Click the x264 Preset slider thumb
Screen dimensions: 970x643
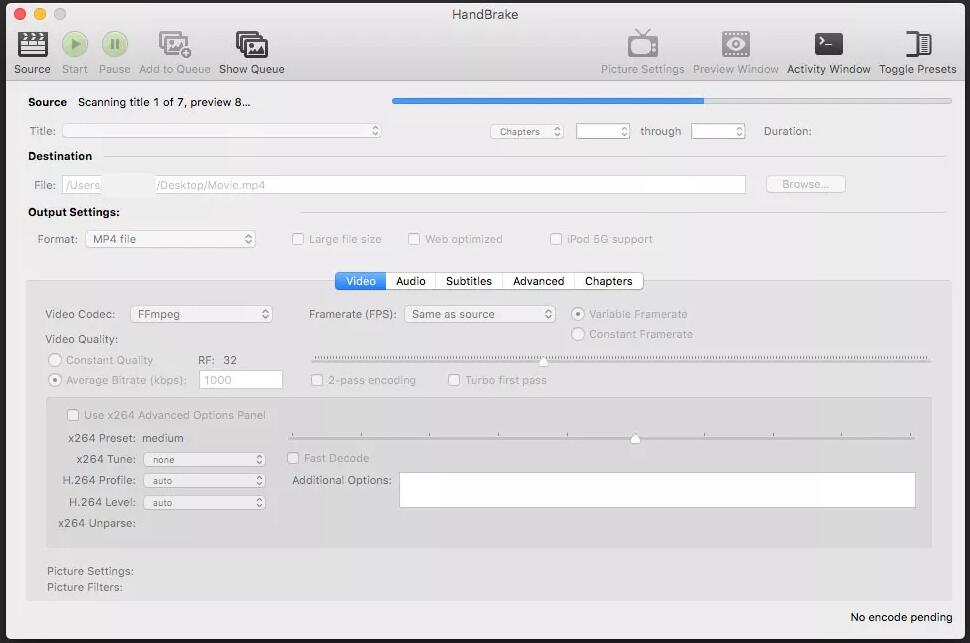[x=635, y=438]
